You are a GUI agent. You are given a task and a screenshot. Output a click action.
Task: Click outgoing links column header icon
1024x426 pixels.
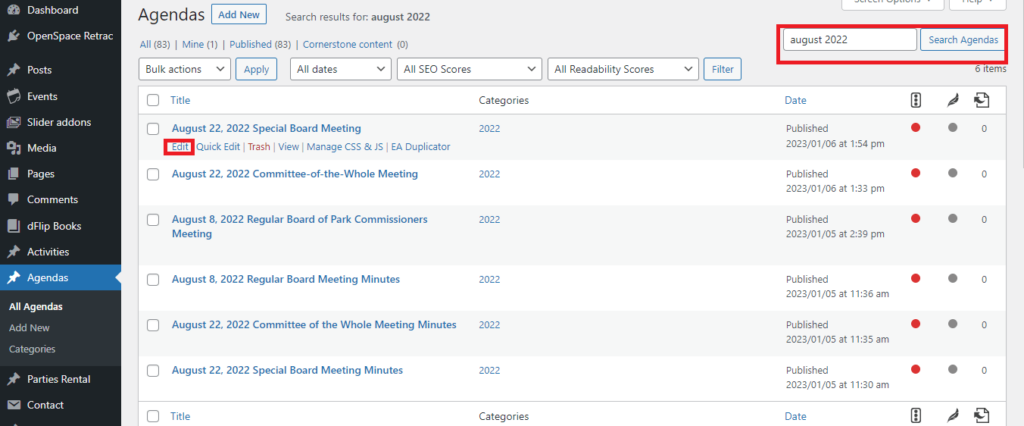pyautogui.click(x=981, y=100)
